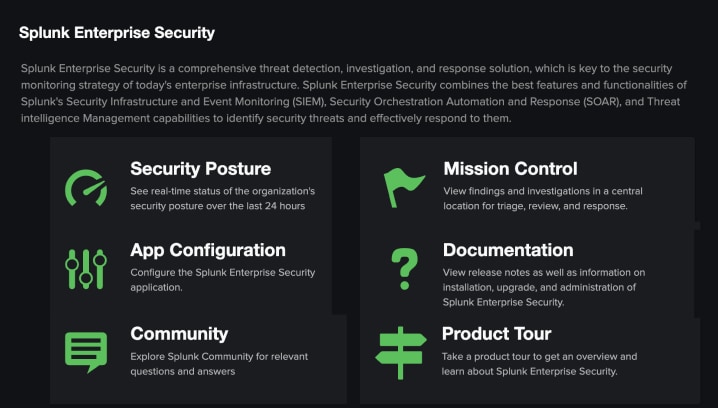Click the Documentation description about release notes
This screenshot has width=718, height=408.
pyautogui.click(x=543, y=286)
